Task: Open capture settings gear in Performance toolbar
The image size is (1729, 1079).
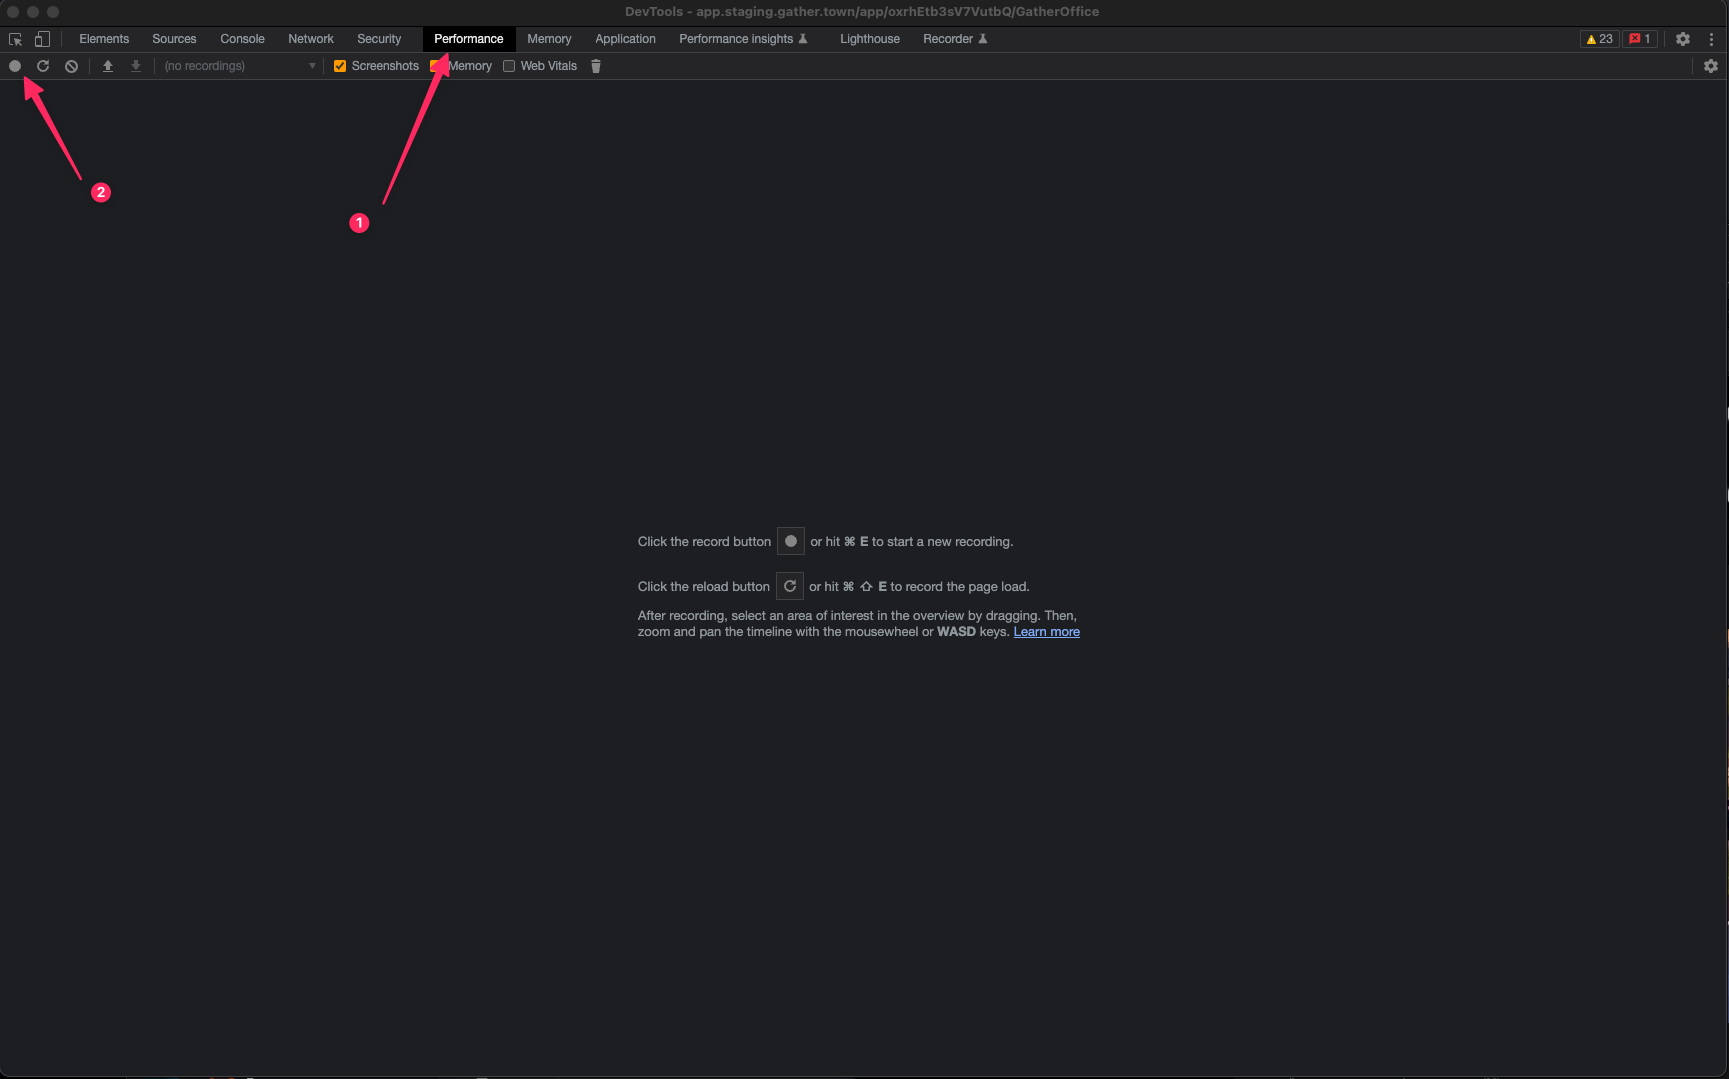Action: [1711, 66]
